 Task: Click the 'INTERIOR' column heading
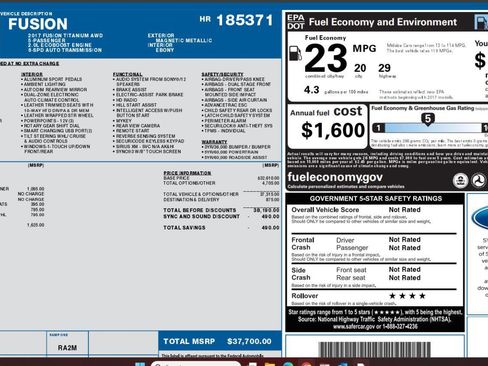click(32, 74)
